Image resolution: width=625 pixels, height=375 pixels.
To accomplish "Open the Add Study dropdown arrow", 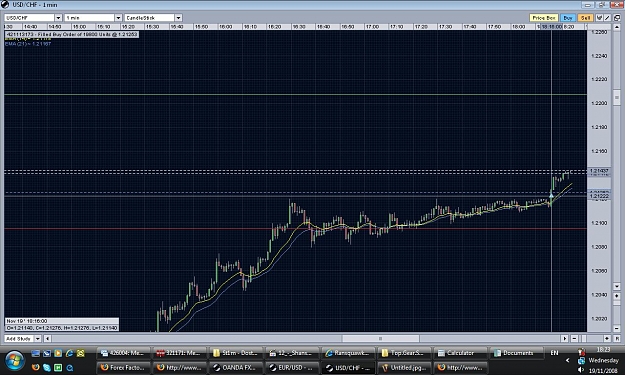I will (x=37, y=339).
